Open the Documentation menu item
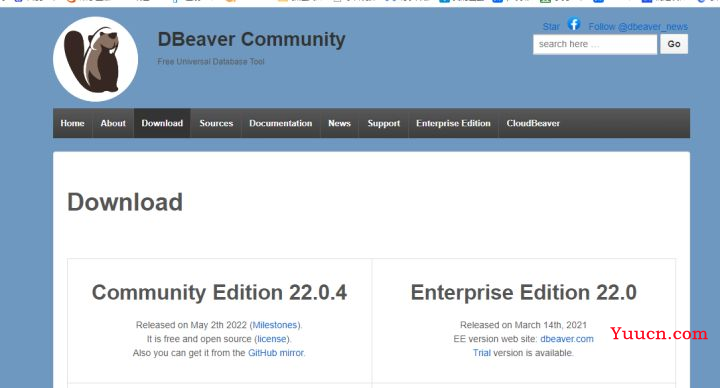The image size is (720, 388). (x=281, y=123)
